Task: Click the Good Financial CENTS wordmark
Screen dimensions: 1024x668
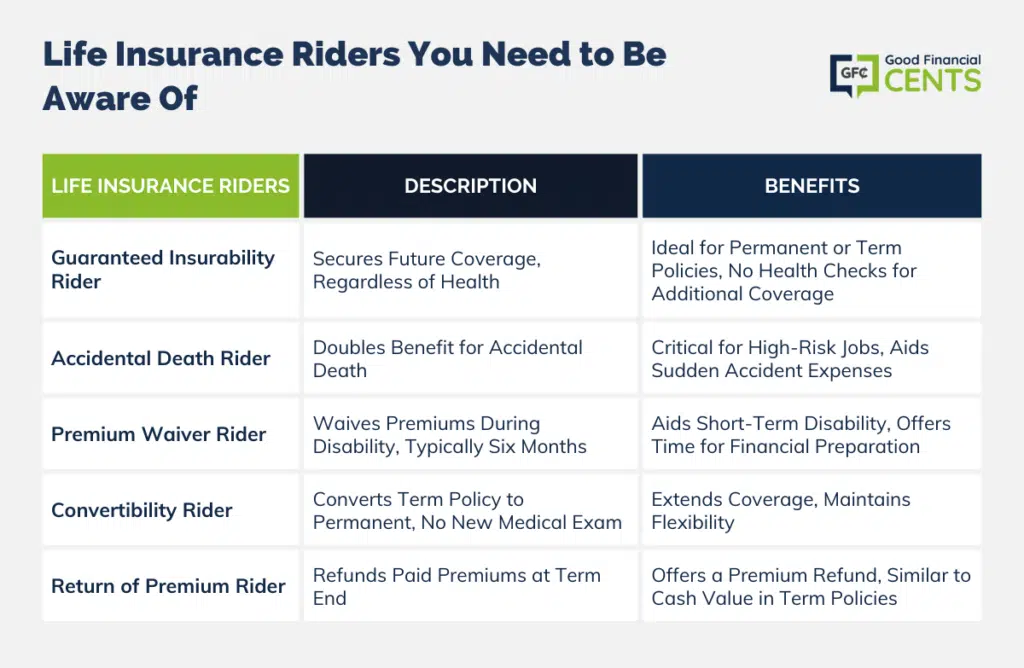Action: pos(933,73)
